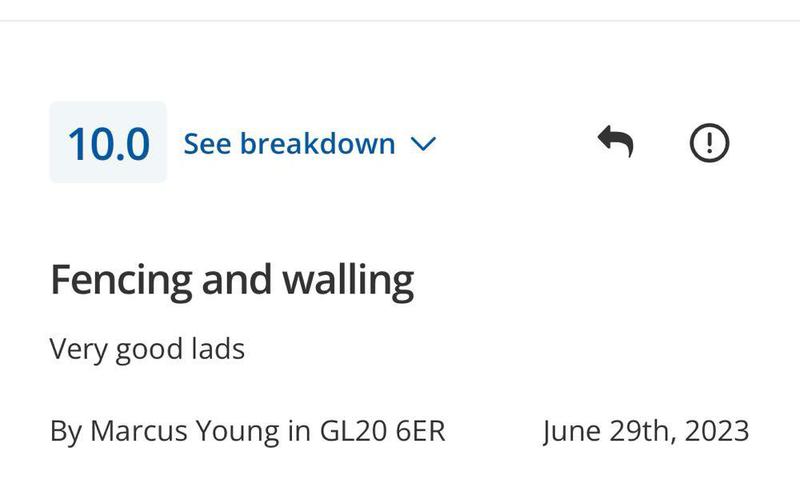The width and height of the screenshot is (800, 503).
Task: Open the See breakdown link
Action: tap(290, 143)
